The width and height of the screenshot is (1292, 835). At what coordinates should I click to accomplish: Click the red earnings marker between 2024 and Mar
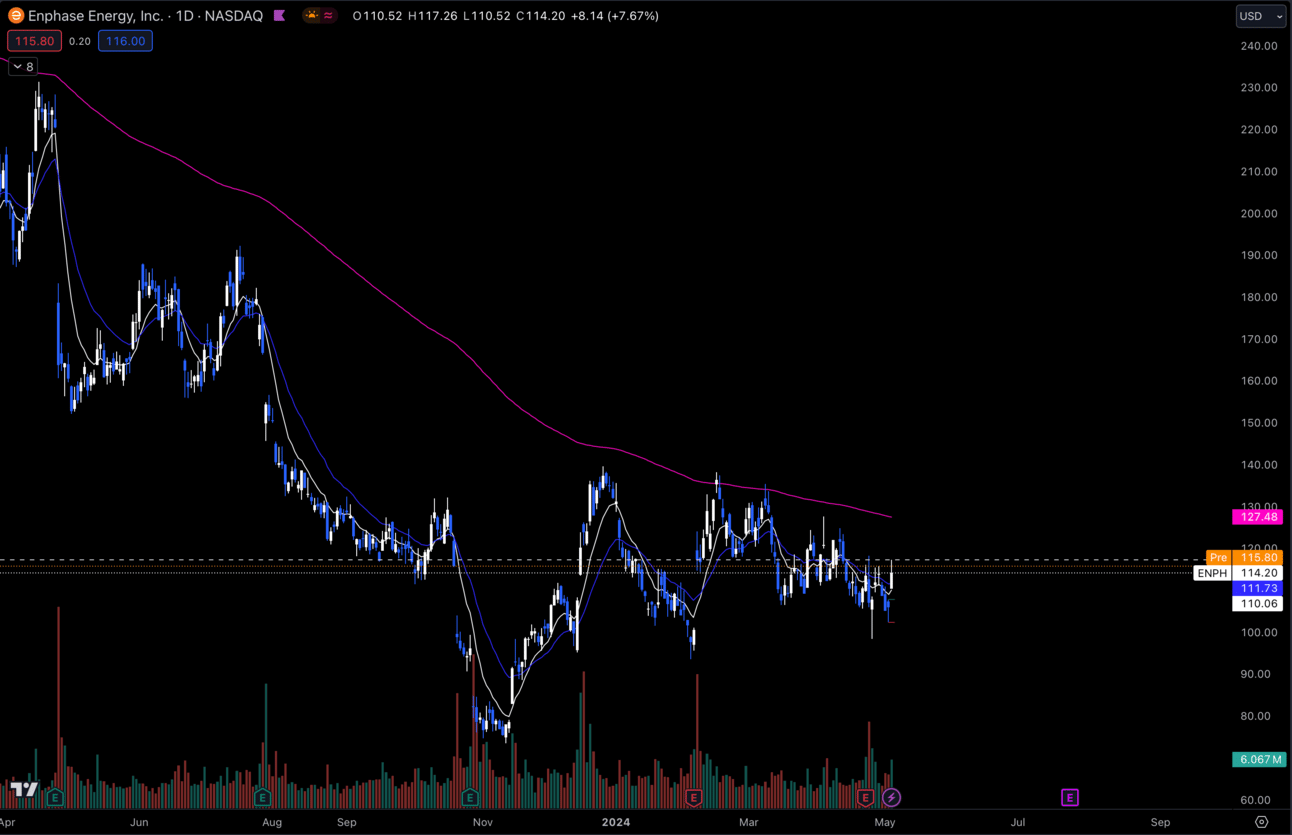point(694,798)
